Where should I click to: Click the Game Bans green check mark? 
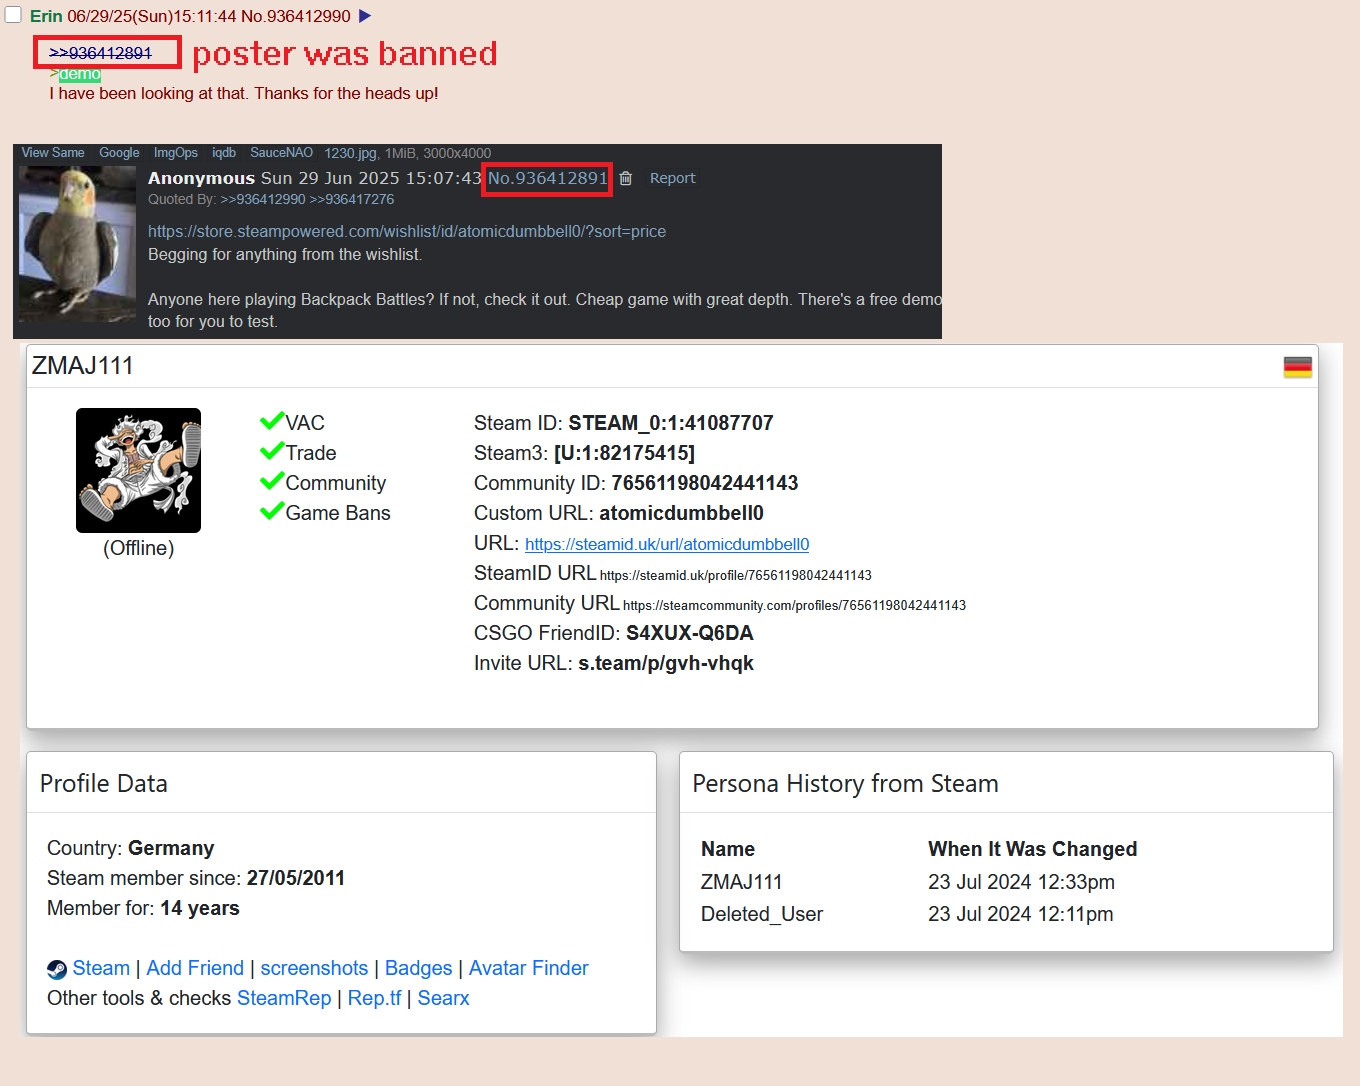(272, 512)
